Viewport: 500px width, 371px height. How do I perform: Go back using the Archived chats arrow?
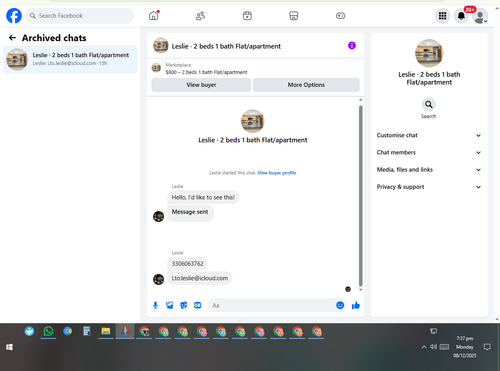click(x=12, y=38)
